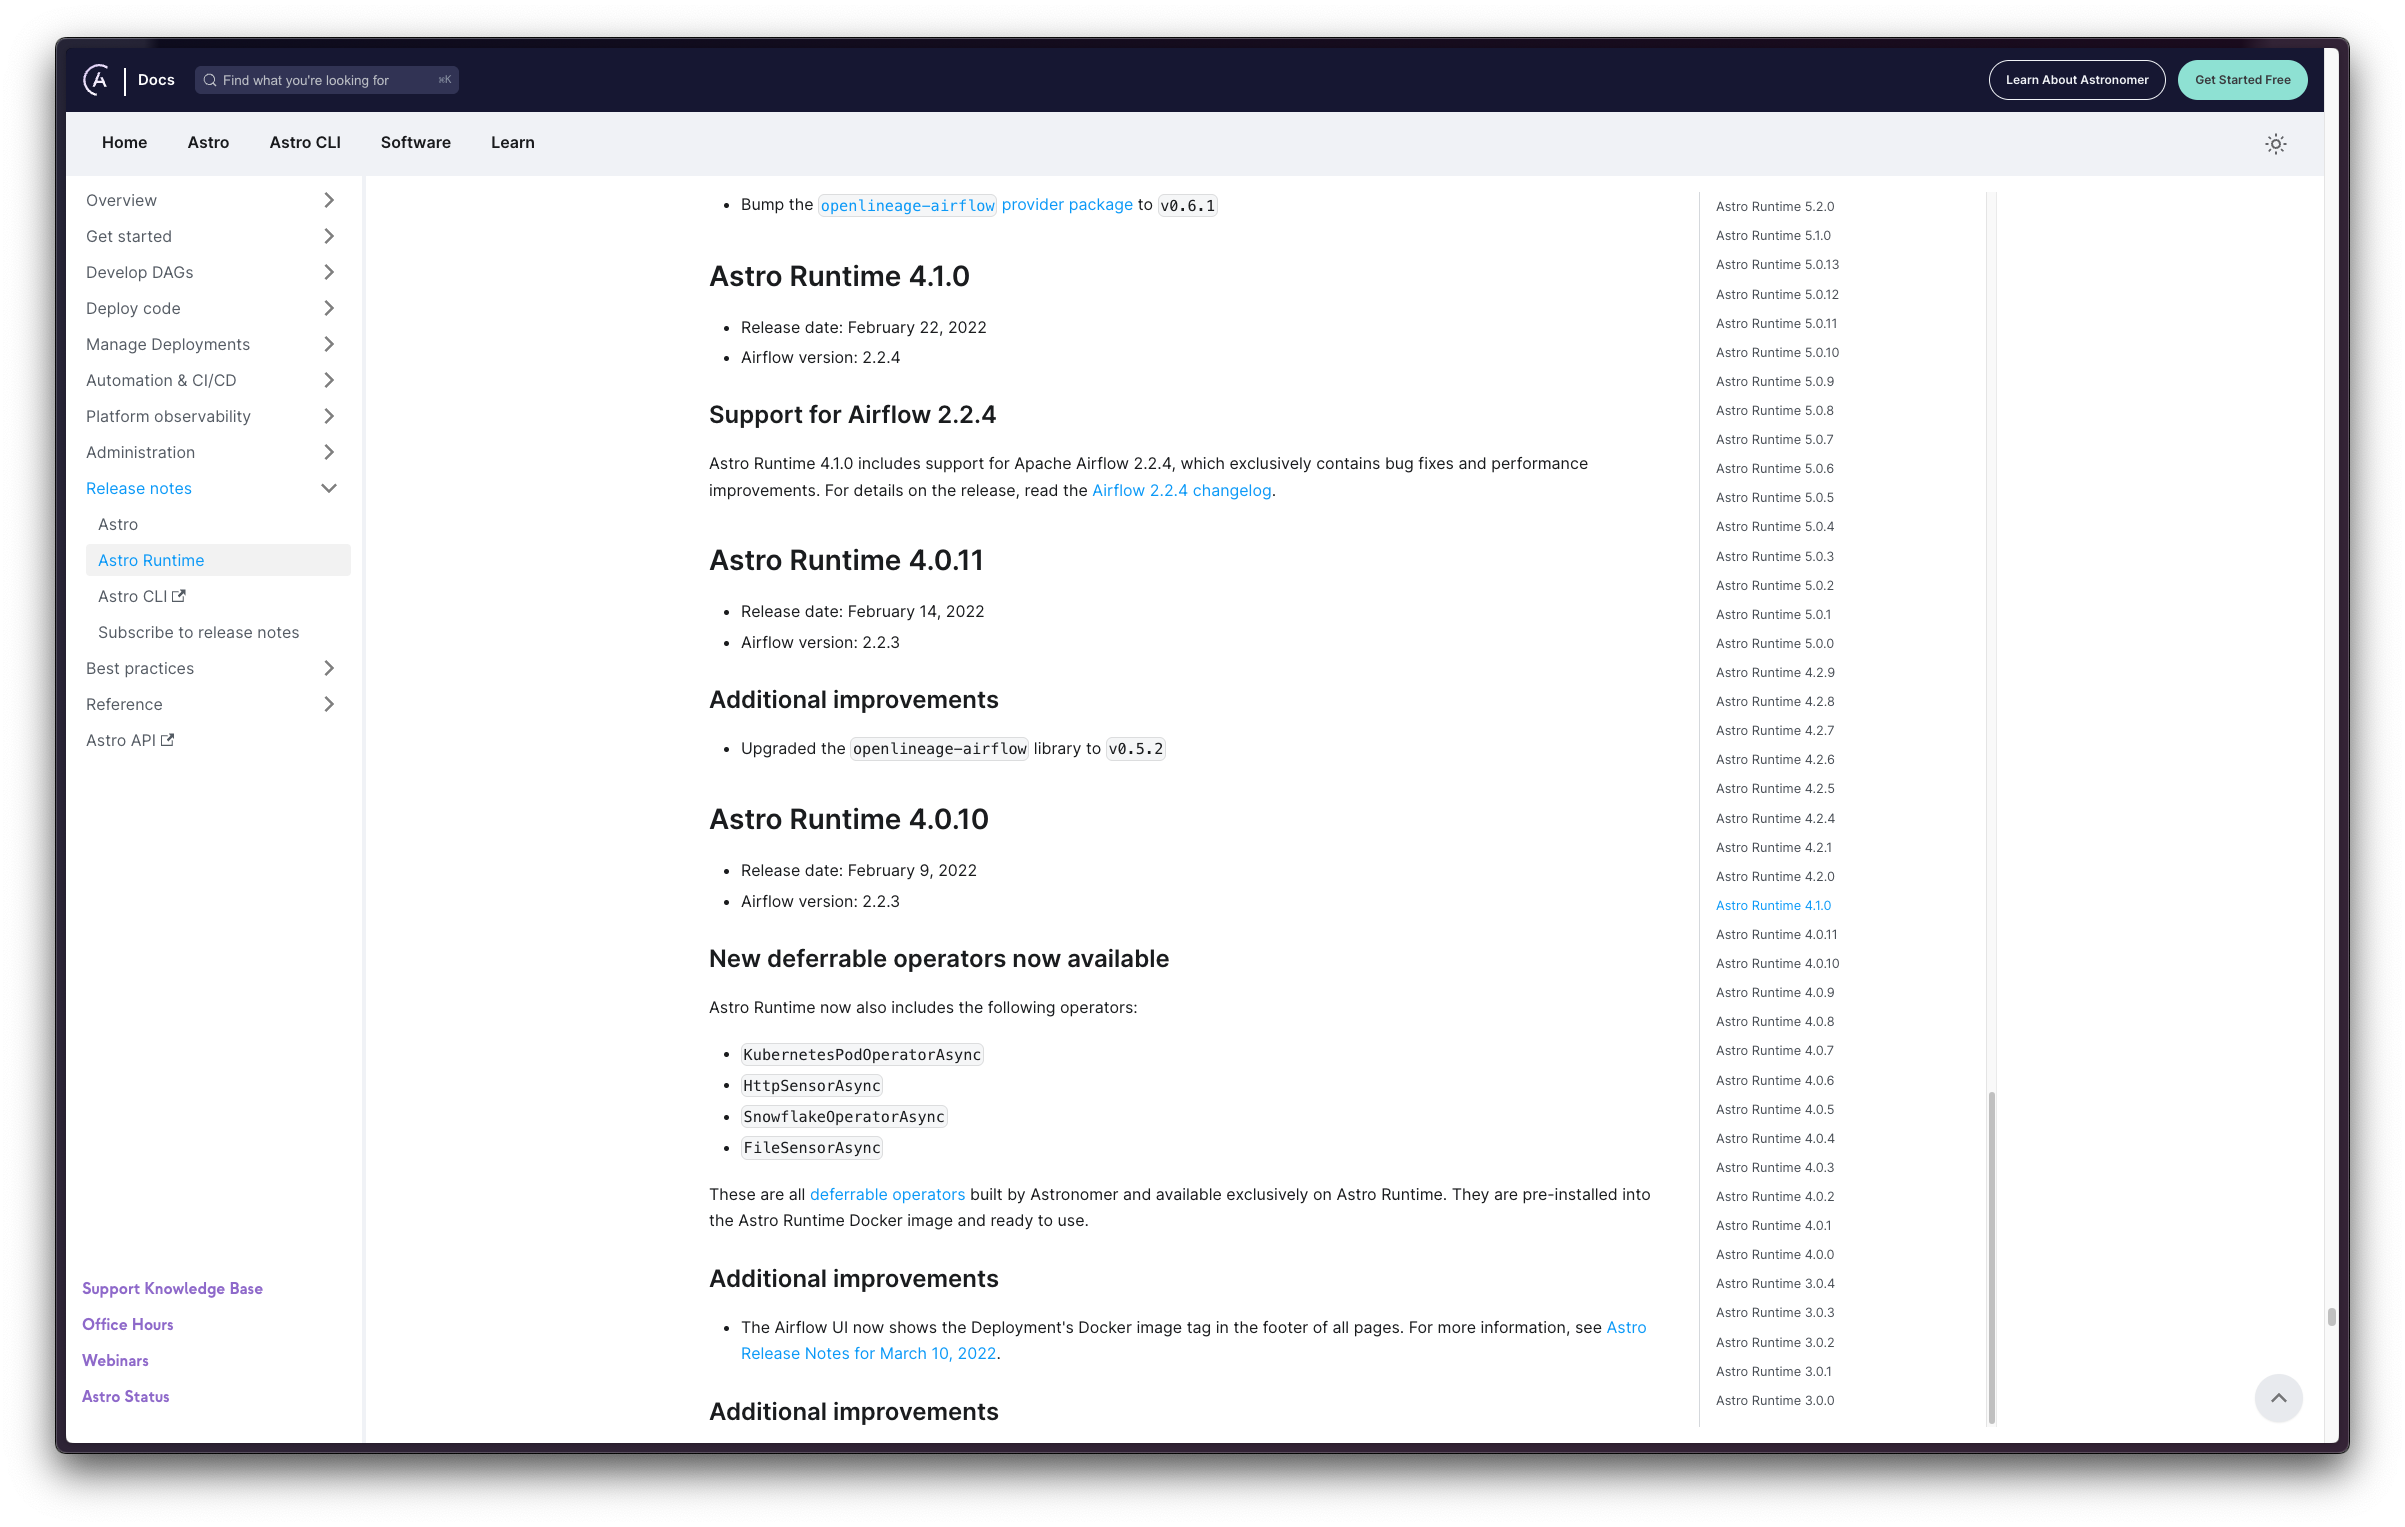
Task: Click the search magnifier icon
Action: pos(210,80)
